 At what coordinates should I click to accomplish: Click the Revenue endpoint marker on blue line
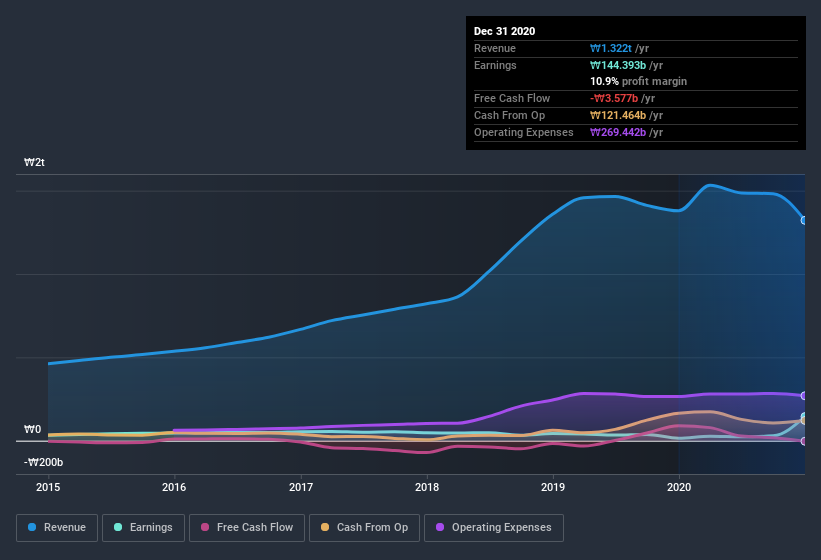point(804,220)
